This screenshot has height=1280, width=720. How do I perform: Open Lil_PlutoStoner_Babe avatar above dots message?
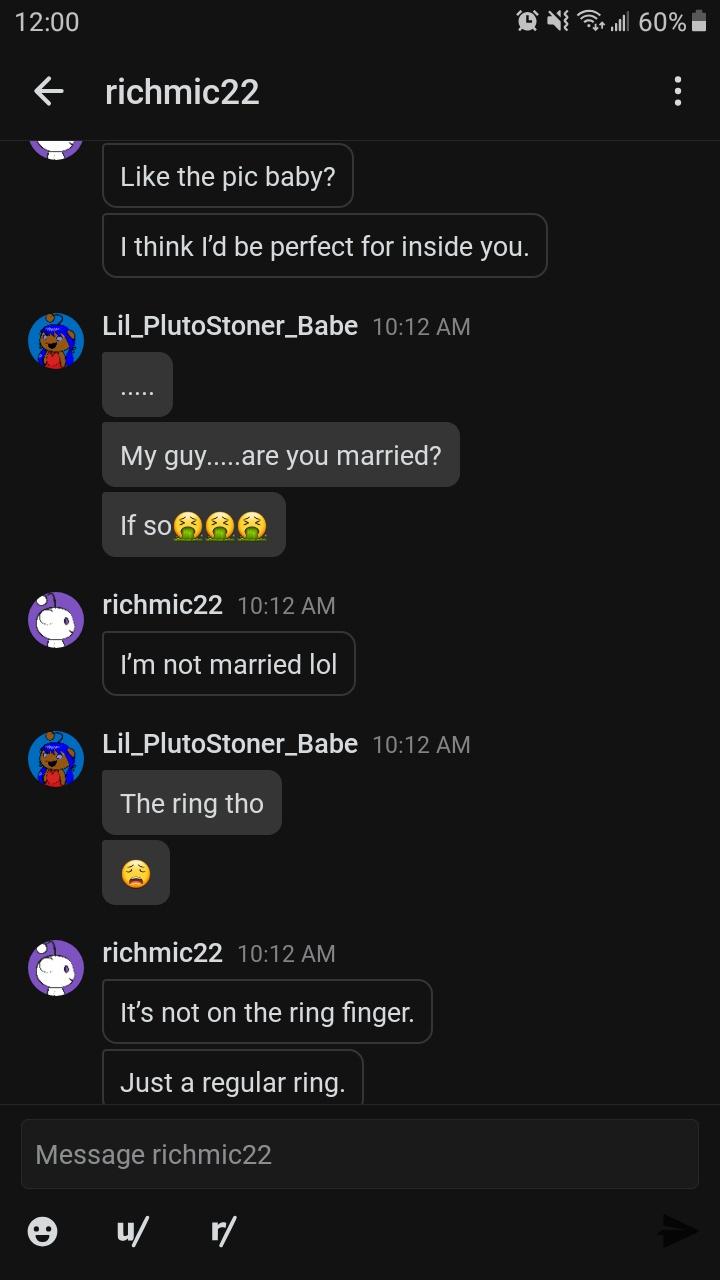(x=56, y=341)
